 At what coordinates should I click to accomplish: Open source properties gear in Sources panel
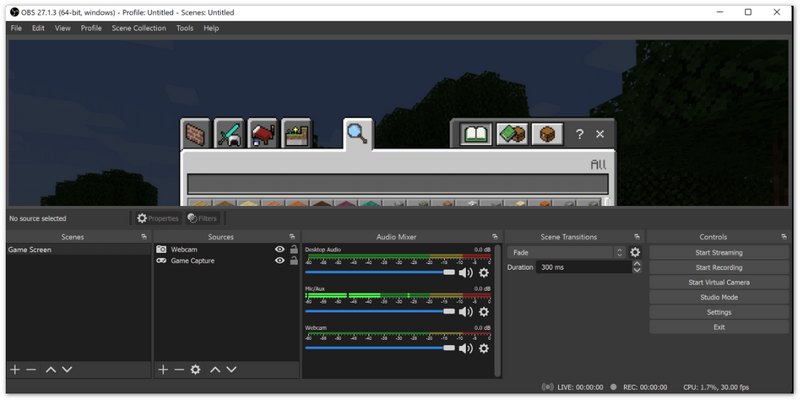click(x=196, y=370)
